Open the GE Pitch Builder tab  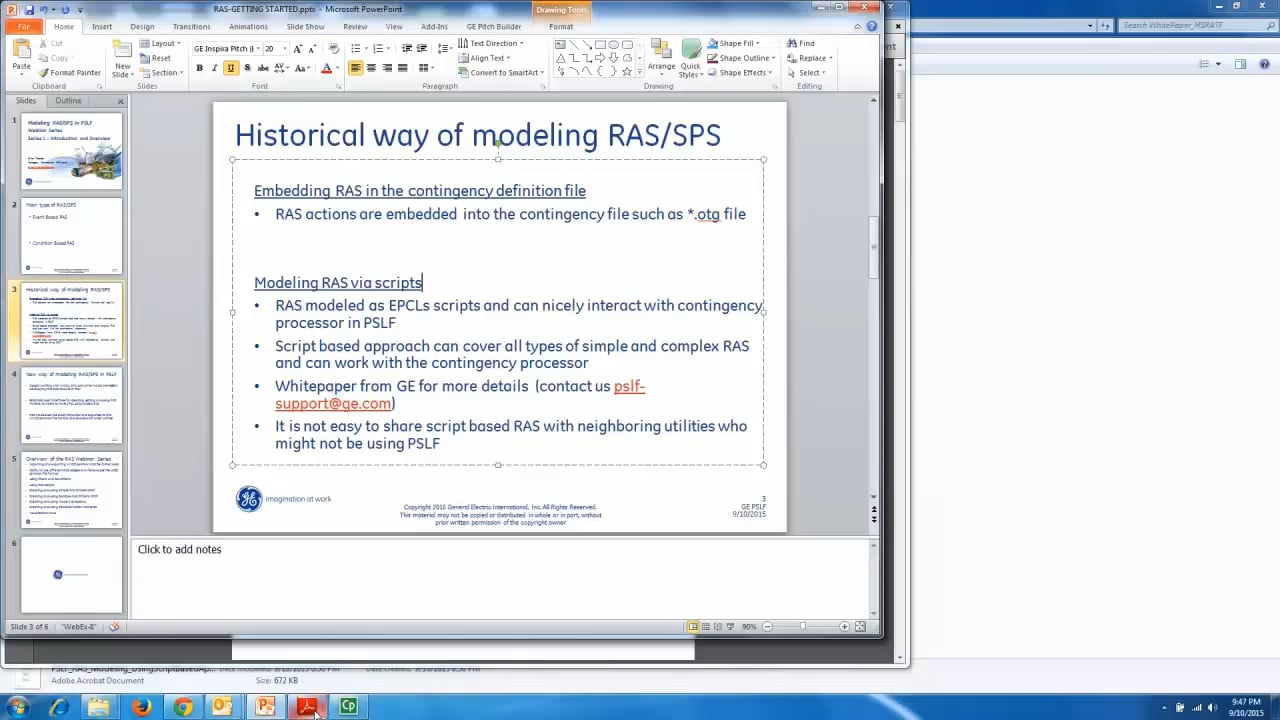[x=494, y=26]
